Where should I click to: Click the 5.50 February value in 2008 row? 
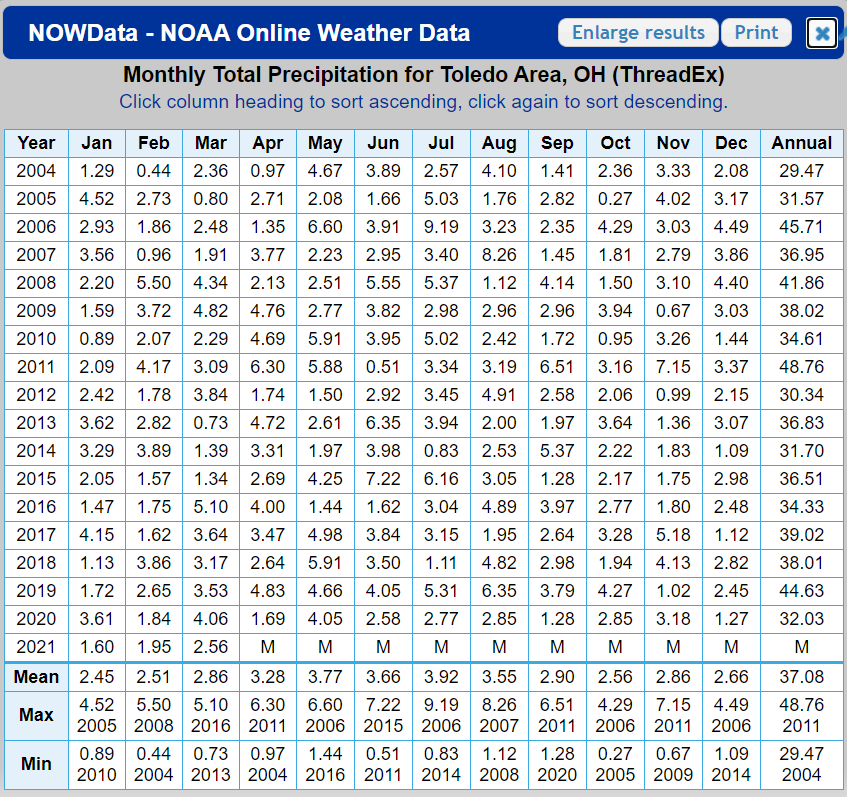point(154,283)
